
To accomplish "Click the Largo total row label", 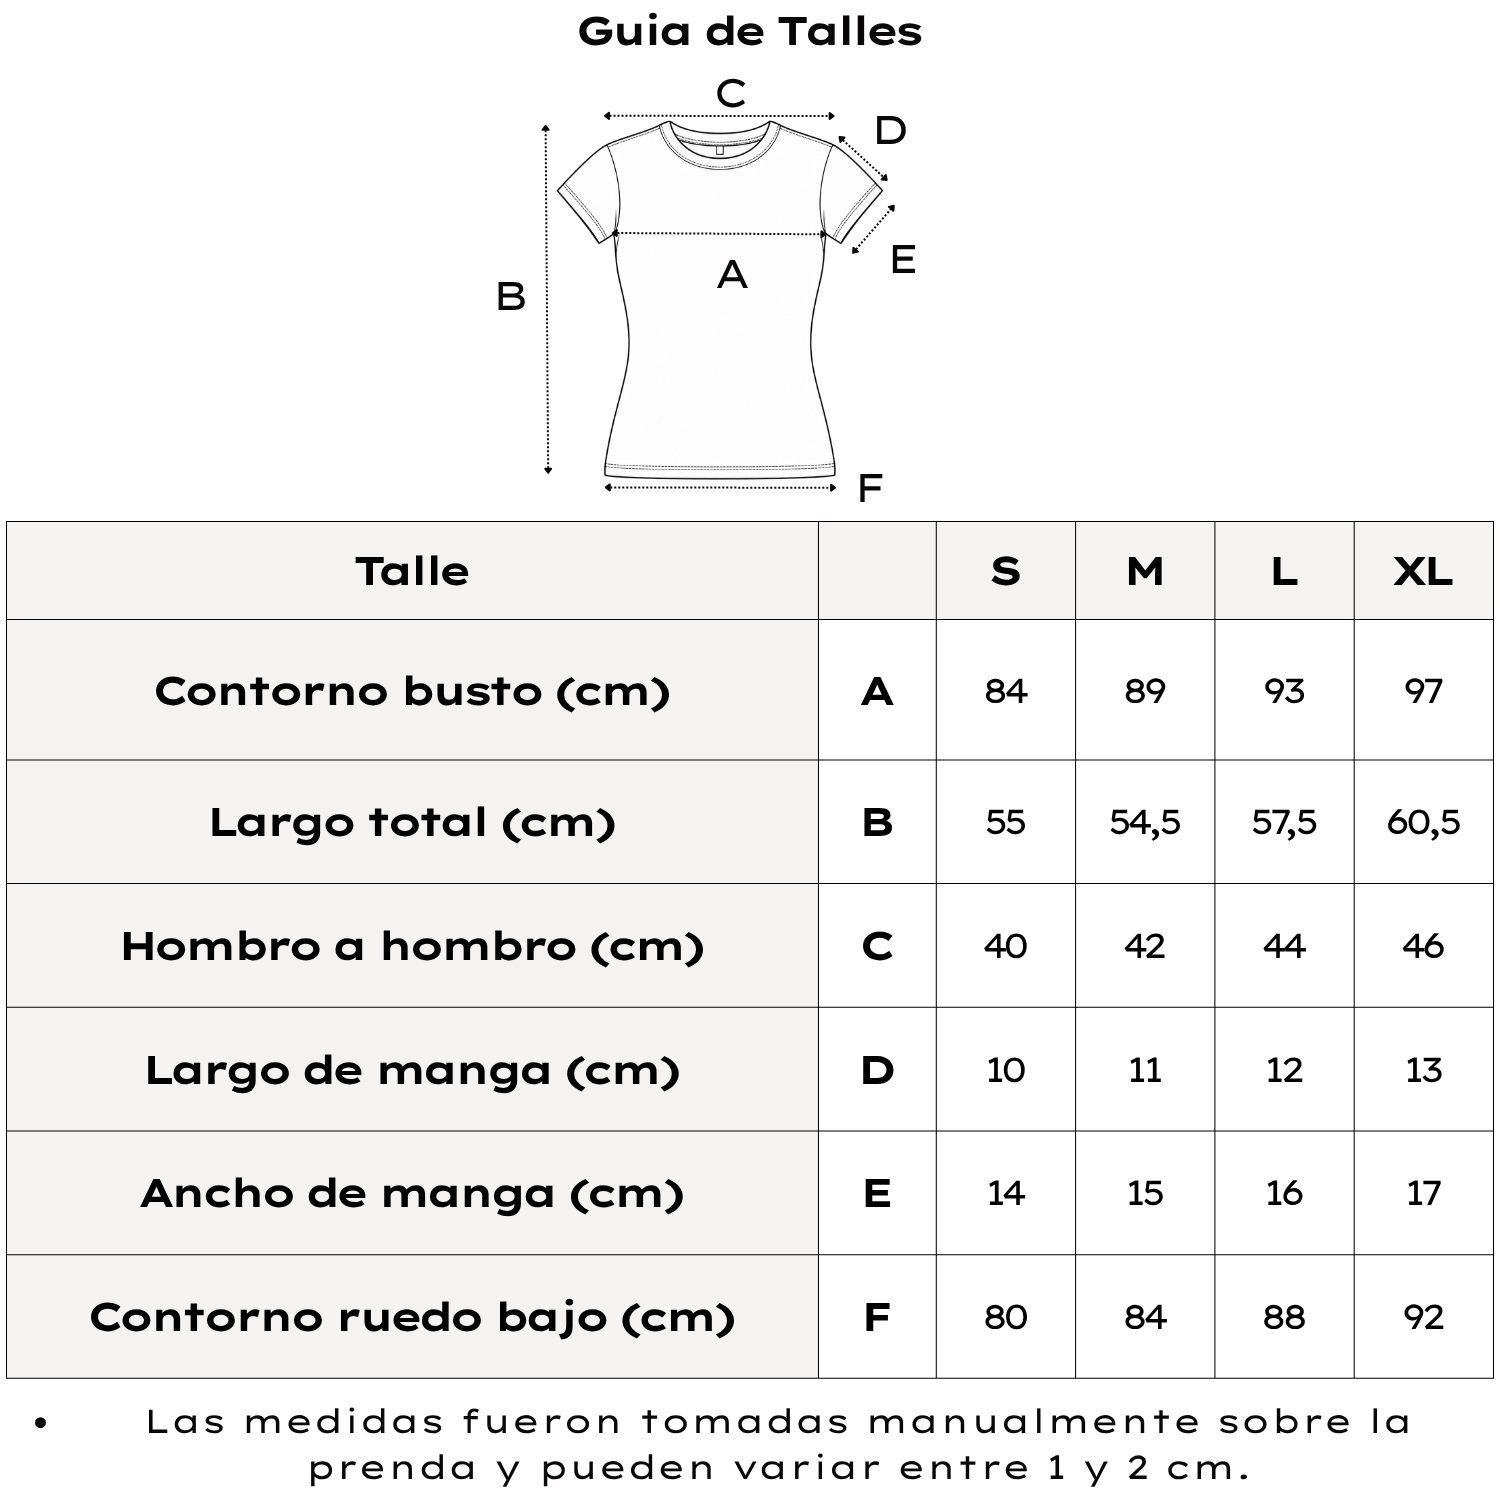I will pos(412,823).
